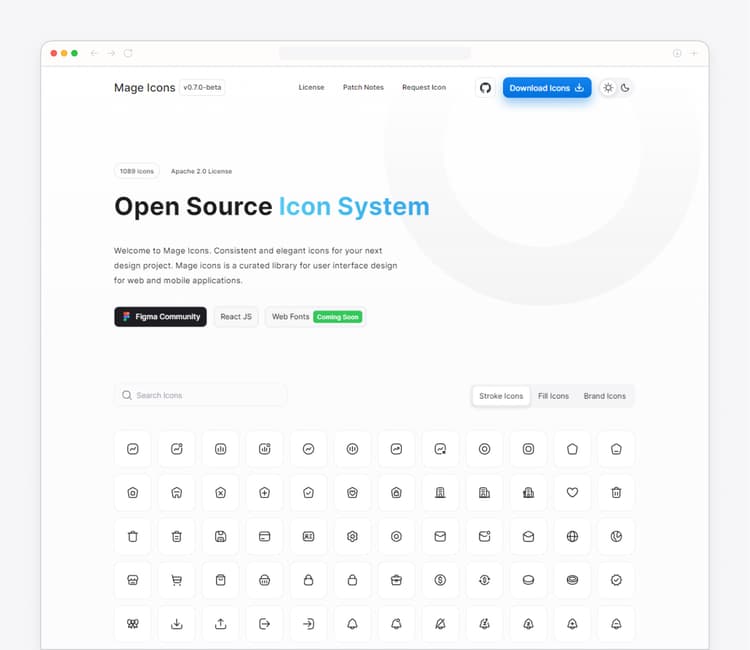Open a new tab with plus icon
750x650 pixels.
coord(694,53)
